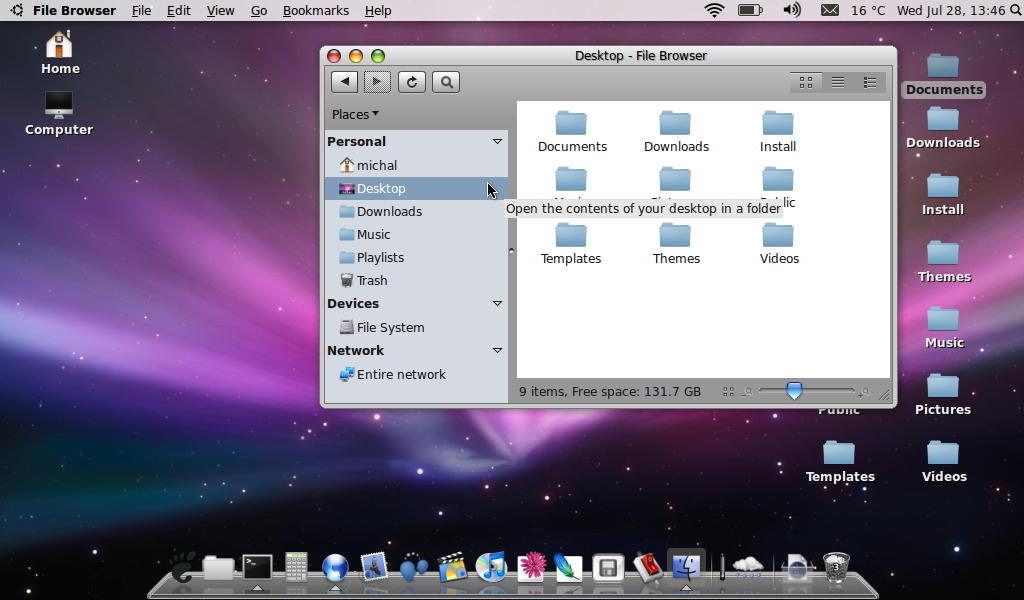Open the Places sidebar dropdown
Image resolution: width=1024 pixels, height=600 pixels.
click(x=355, y=114)
